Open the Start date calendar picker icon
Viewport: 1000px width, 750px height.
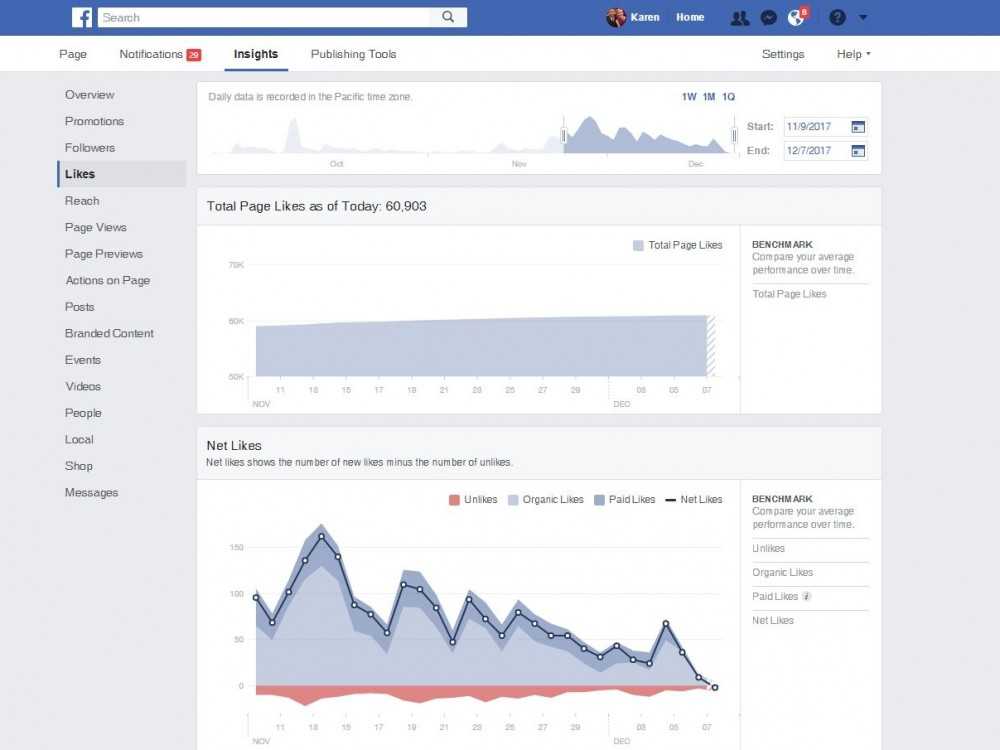[x=858, y=126]
